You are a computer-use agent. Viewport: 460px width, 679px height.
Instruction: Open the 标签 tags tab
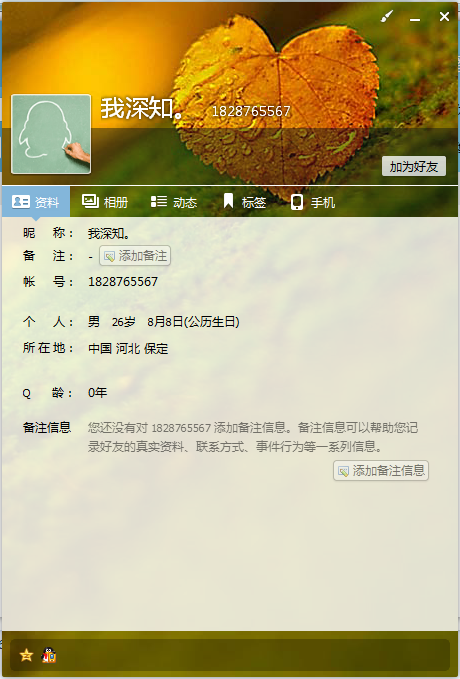pos(244,202)
